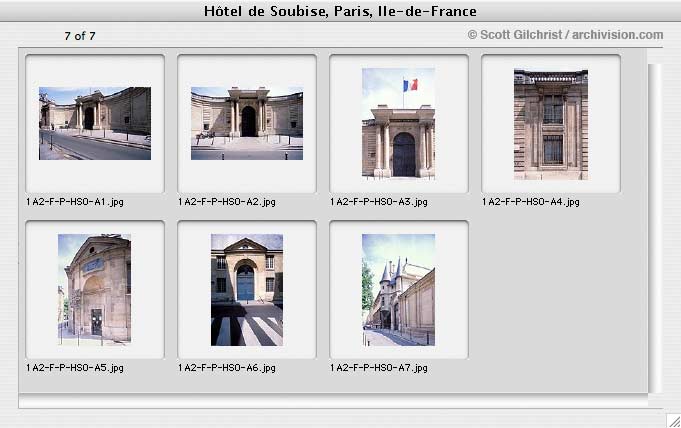
Task: Click the '7 of 7' counter text
Action: click(80, 36)
